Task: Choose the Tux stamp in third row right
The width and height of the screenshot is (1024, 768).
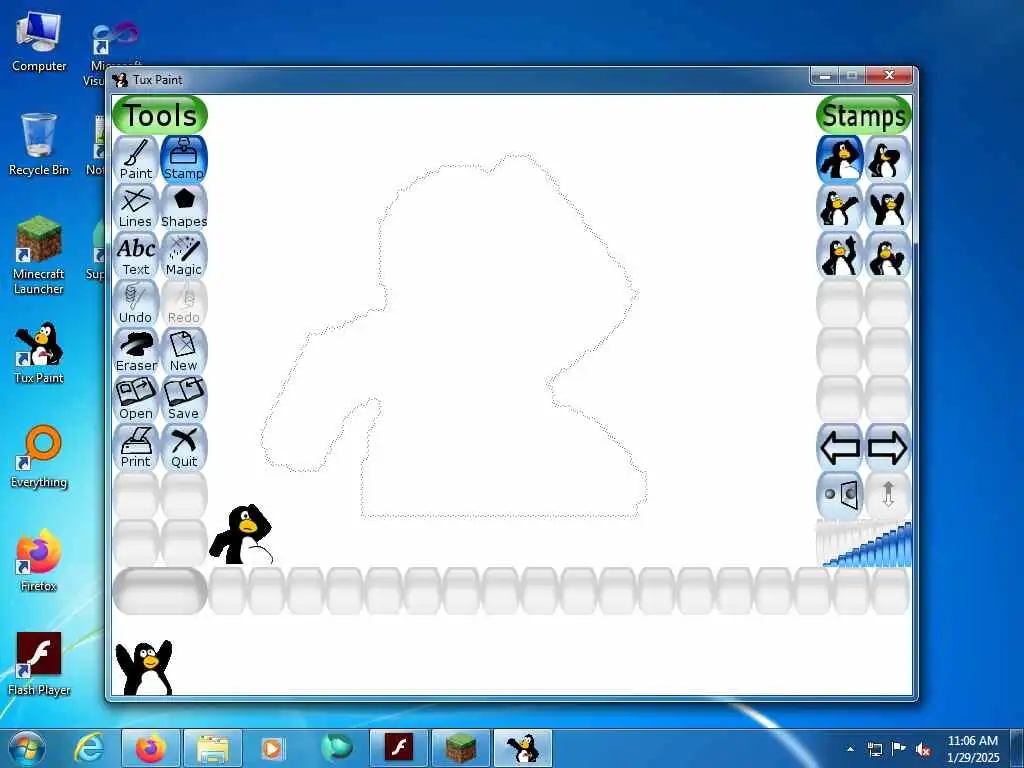Action: point(888,255)
